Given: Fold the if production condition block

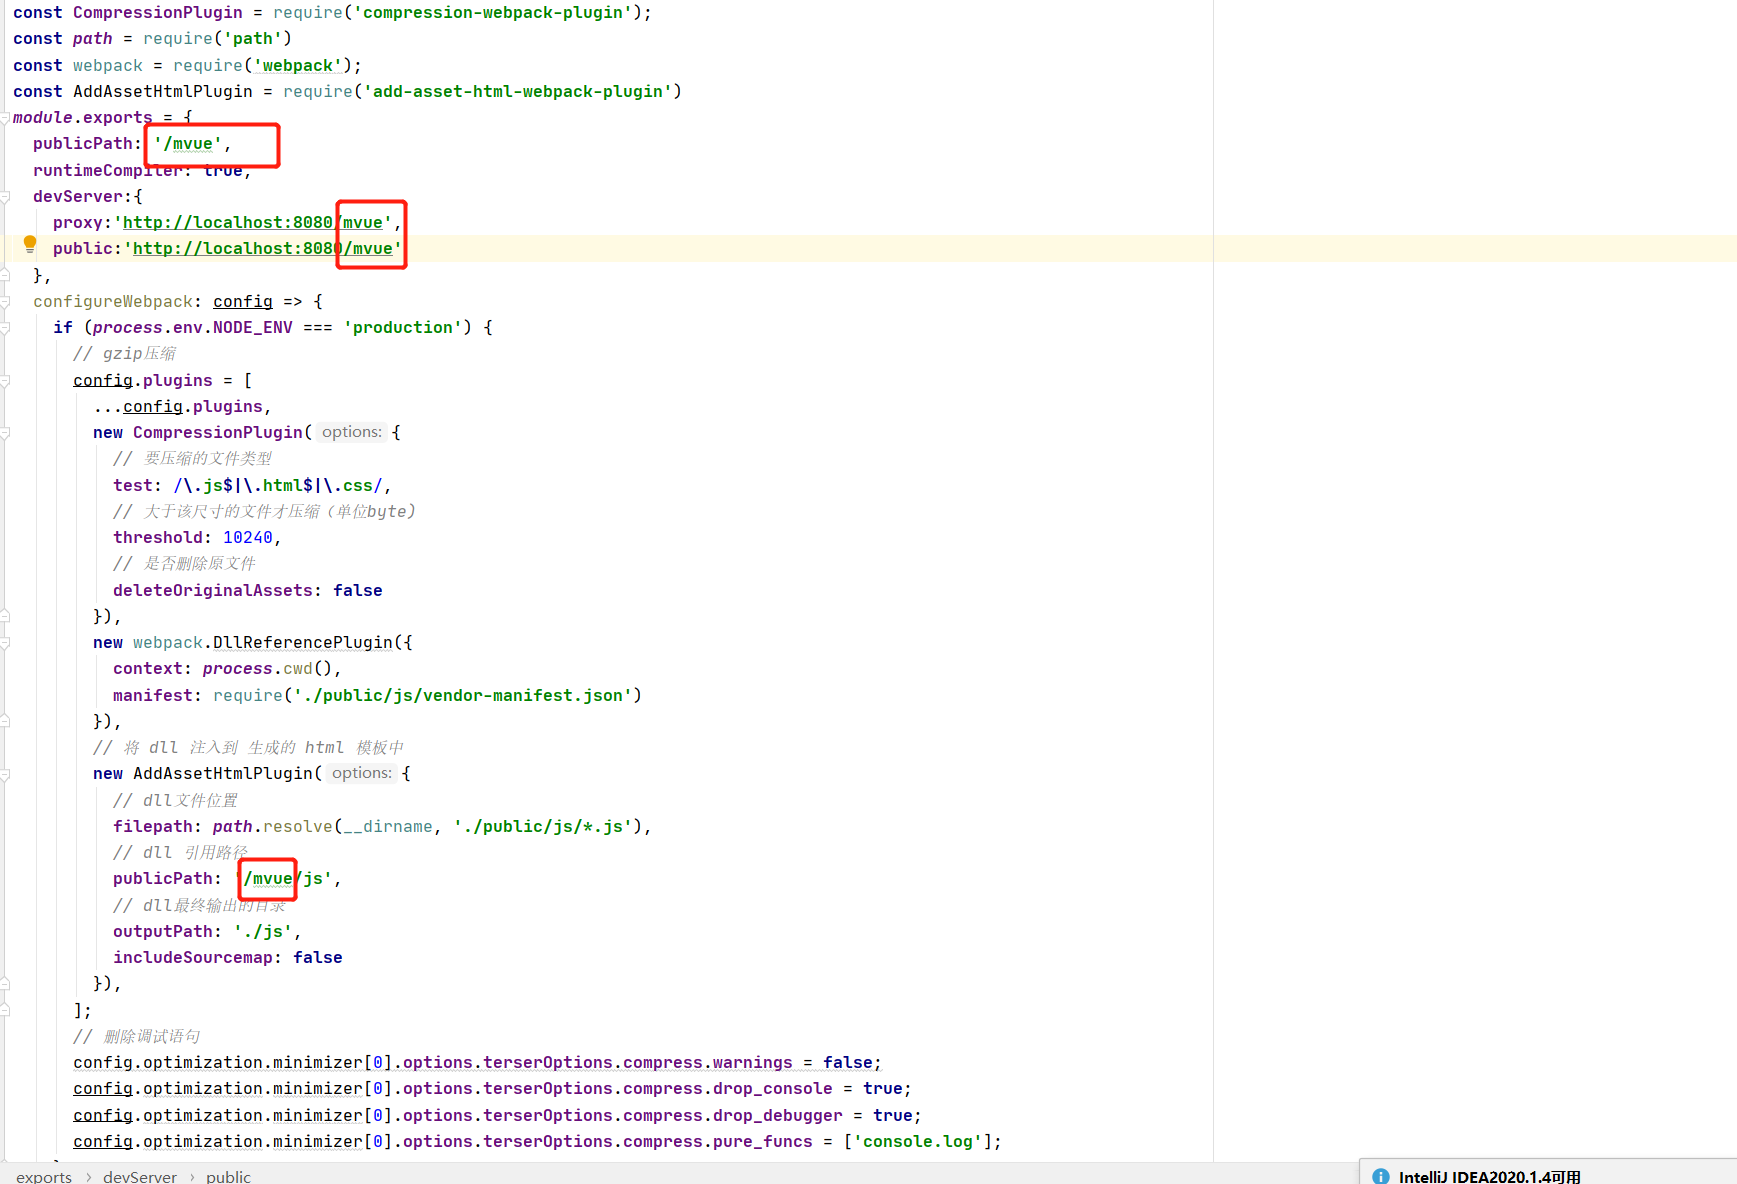Looking at the screenshot, I should tap(5, 328).
